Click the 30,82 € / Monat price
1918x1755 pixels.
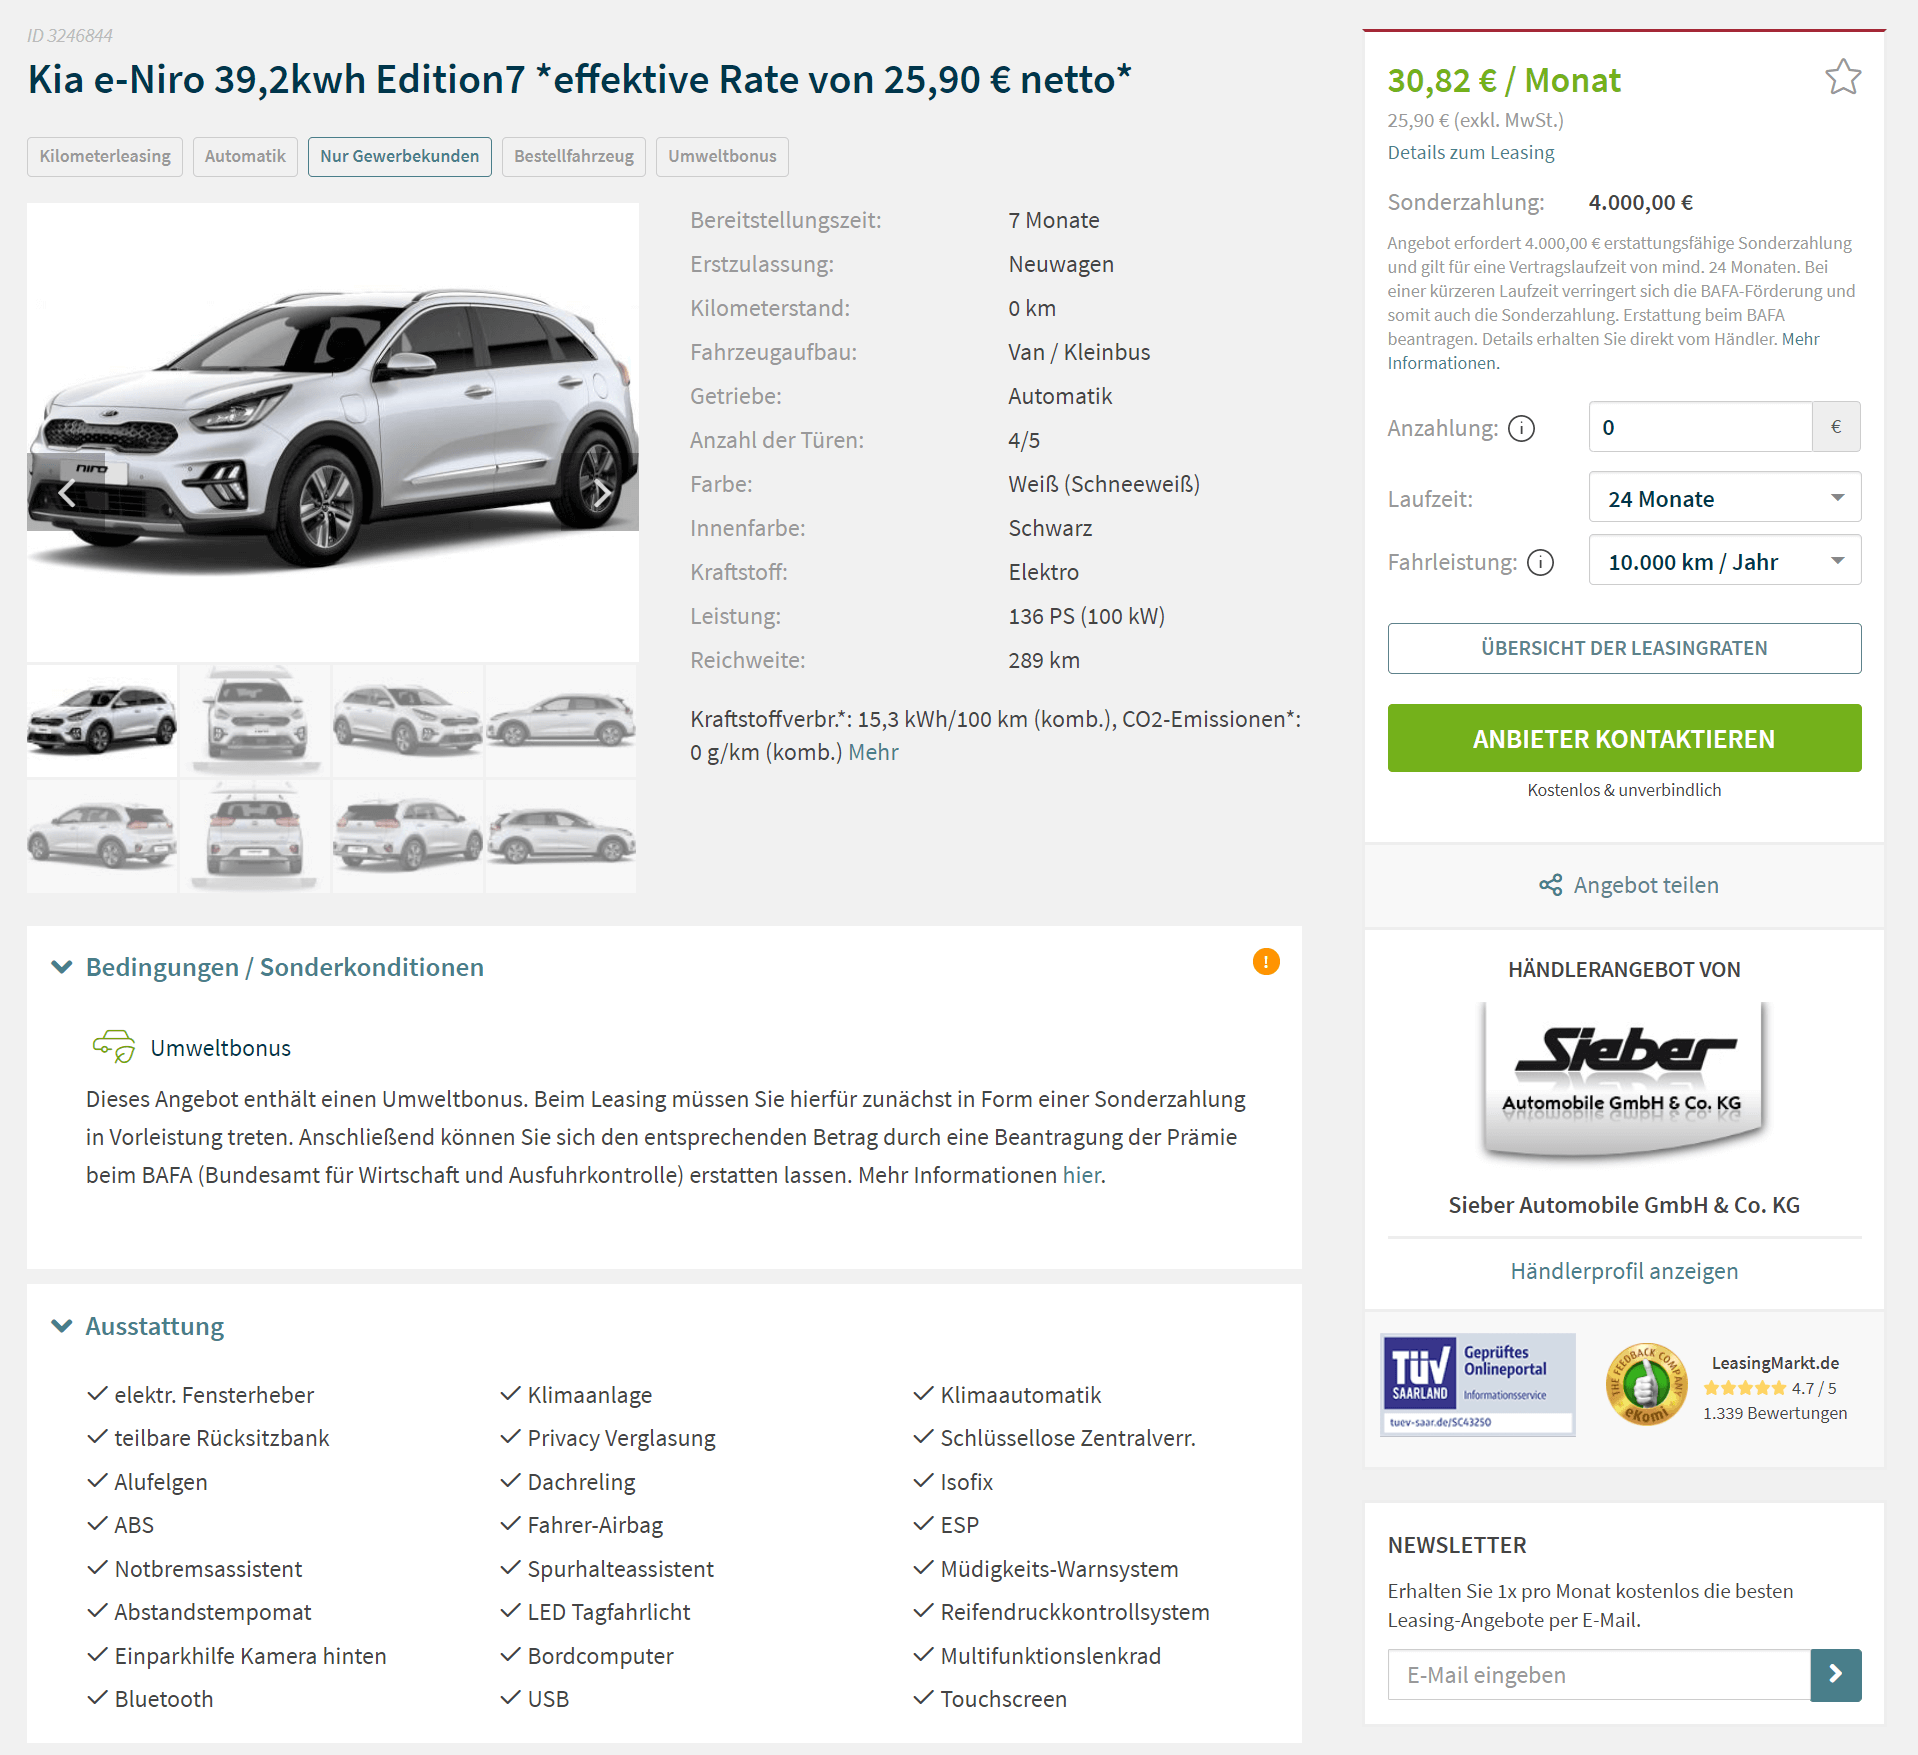(1504, 80)
